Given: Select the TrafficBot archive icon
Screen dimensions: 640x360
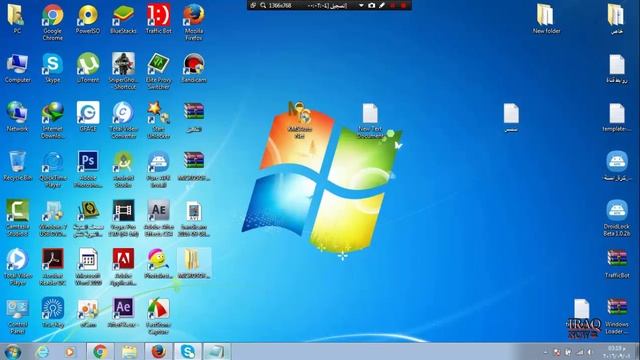Looking at the screenshot, I should point(617,264).
